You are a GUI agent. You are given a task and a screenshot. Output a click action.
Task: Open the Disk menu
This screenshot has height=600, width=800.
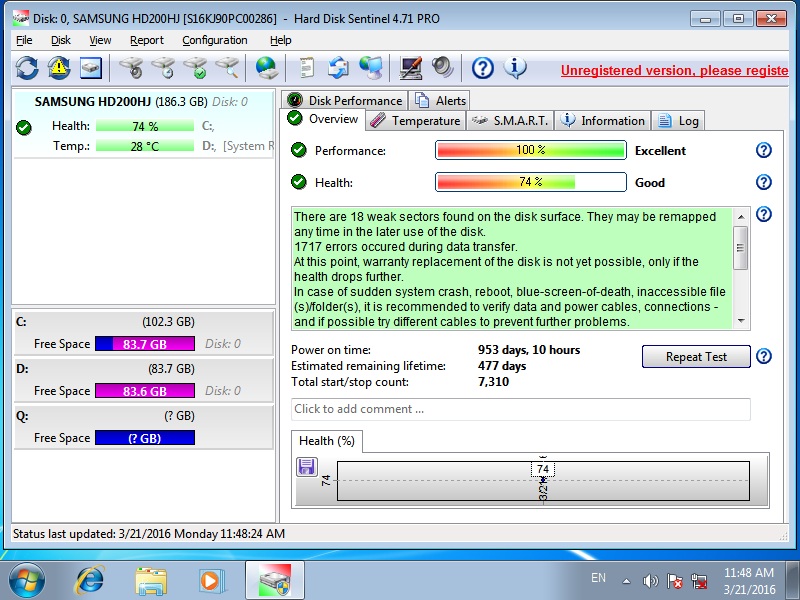[x=61, y=40]
